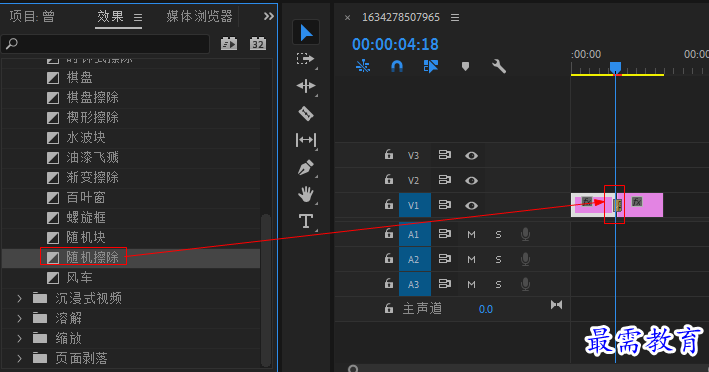Target the A3 track button
The height and width of the screenshot is (372, 709).
pyautogui.click(x=415, y=284)
